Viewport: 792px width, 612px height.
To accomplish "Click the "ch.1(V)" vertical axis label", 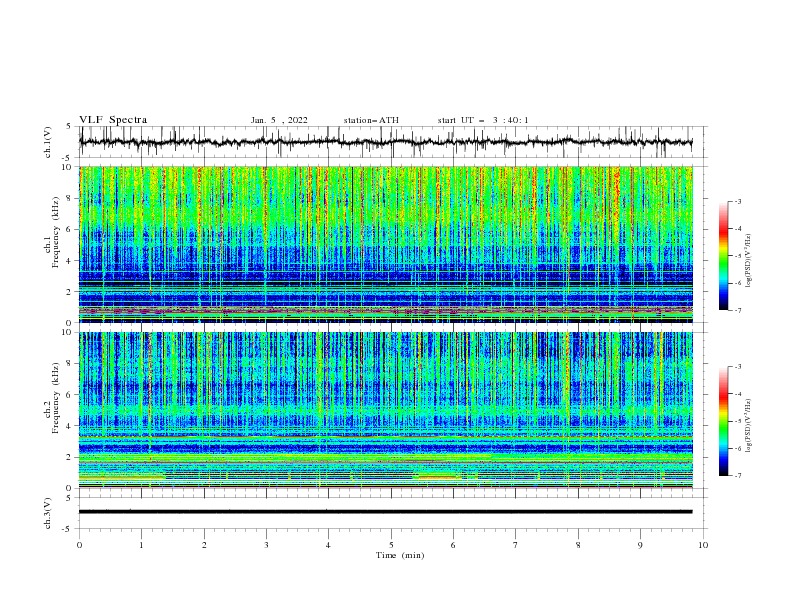I will click(x=48, y=142).
